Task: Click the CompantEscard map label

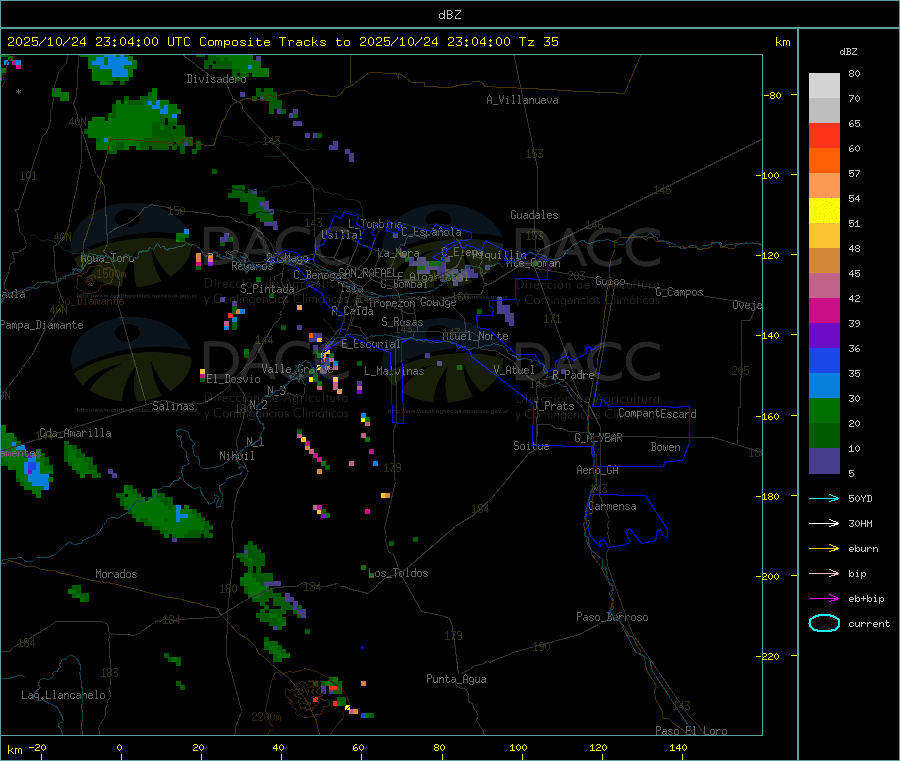Action: 658,413
